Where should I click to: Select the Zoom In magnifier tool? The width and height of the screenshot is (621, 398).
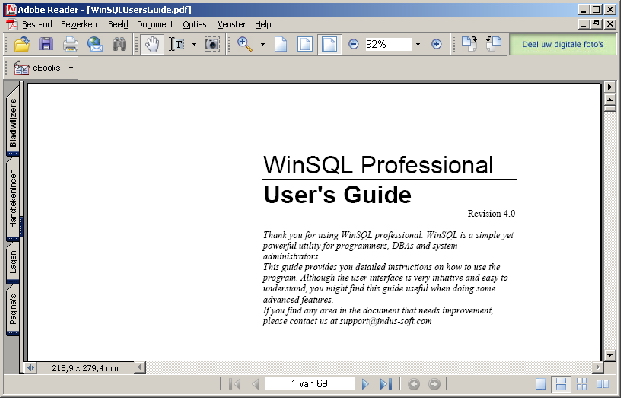click(x=245, y=44)
